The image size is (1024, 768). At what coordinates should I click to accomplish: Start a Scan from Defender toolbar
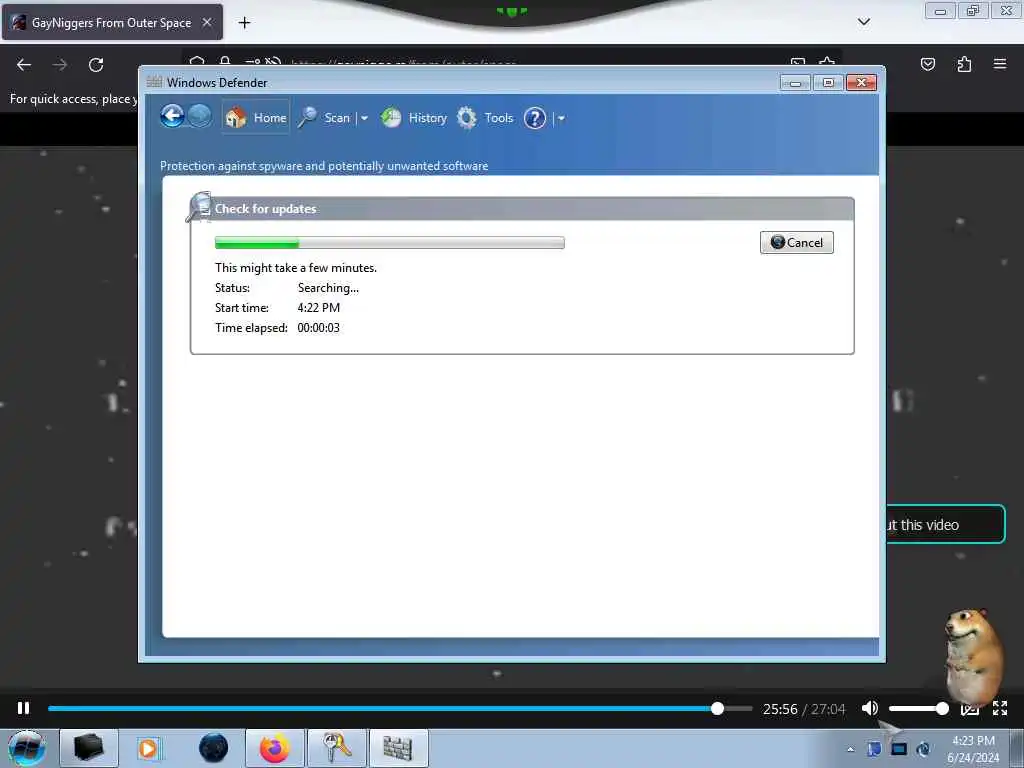click(x=325, y=118)
